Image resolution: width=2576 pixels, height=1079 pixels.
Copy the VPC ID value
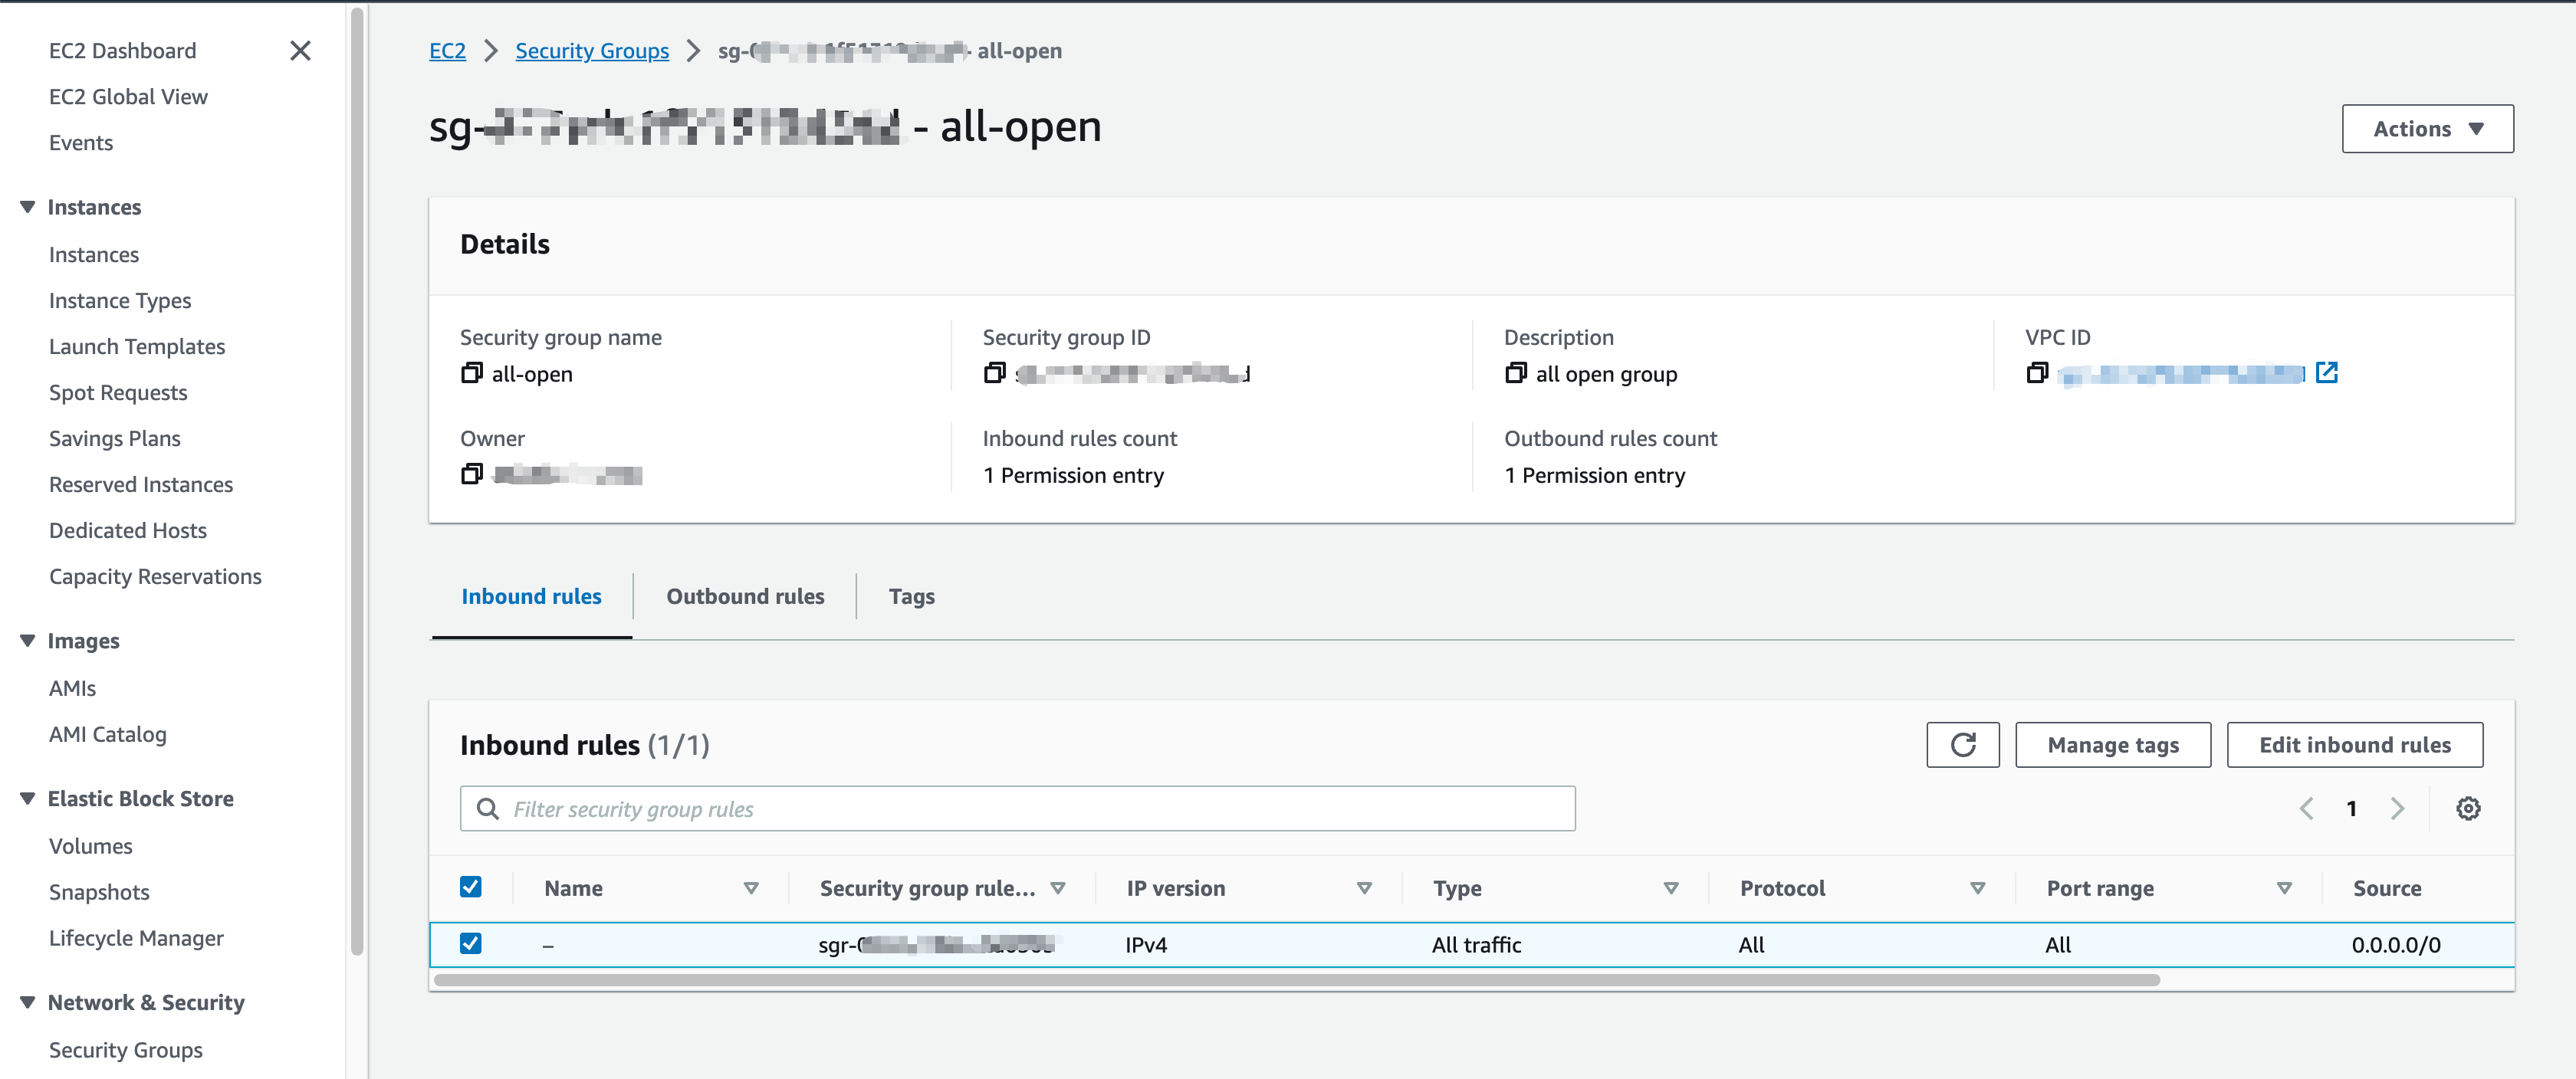coord(2037,373)
